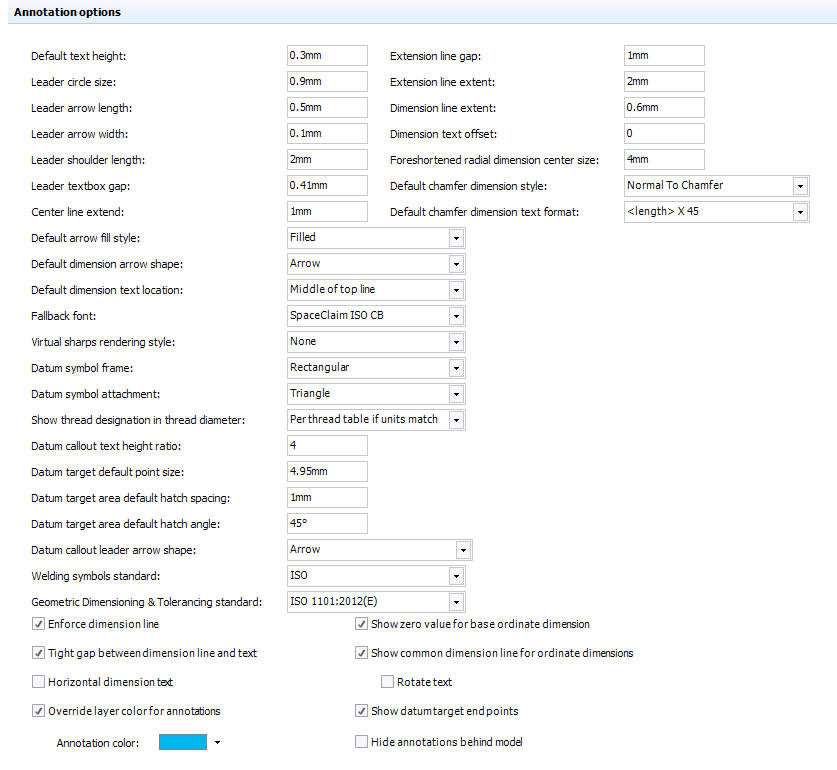Enable Hide annotations behind model

[362, 742]
